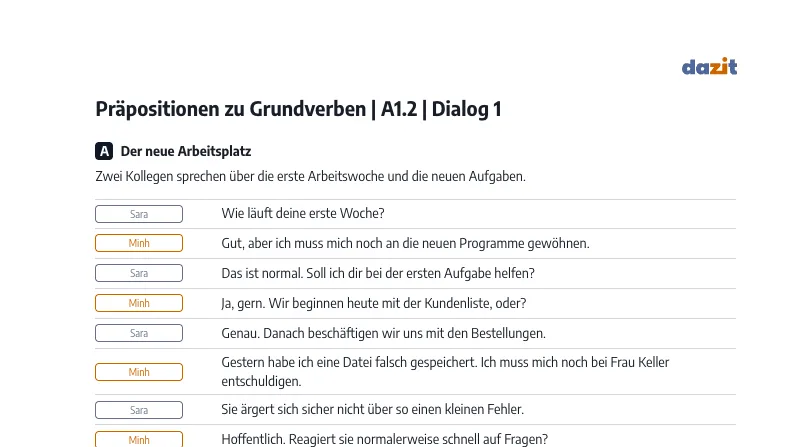Select the first Sara speaker label

139,214
